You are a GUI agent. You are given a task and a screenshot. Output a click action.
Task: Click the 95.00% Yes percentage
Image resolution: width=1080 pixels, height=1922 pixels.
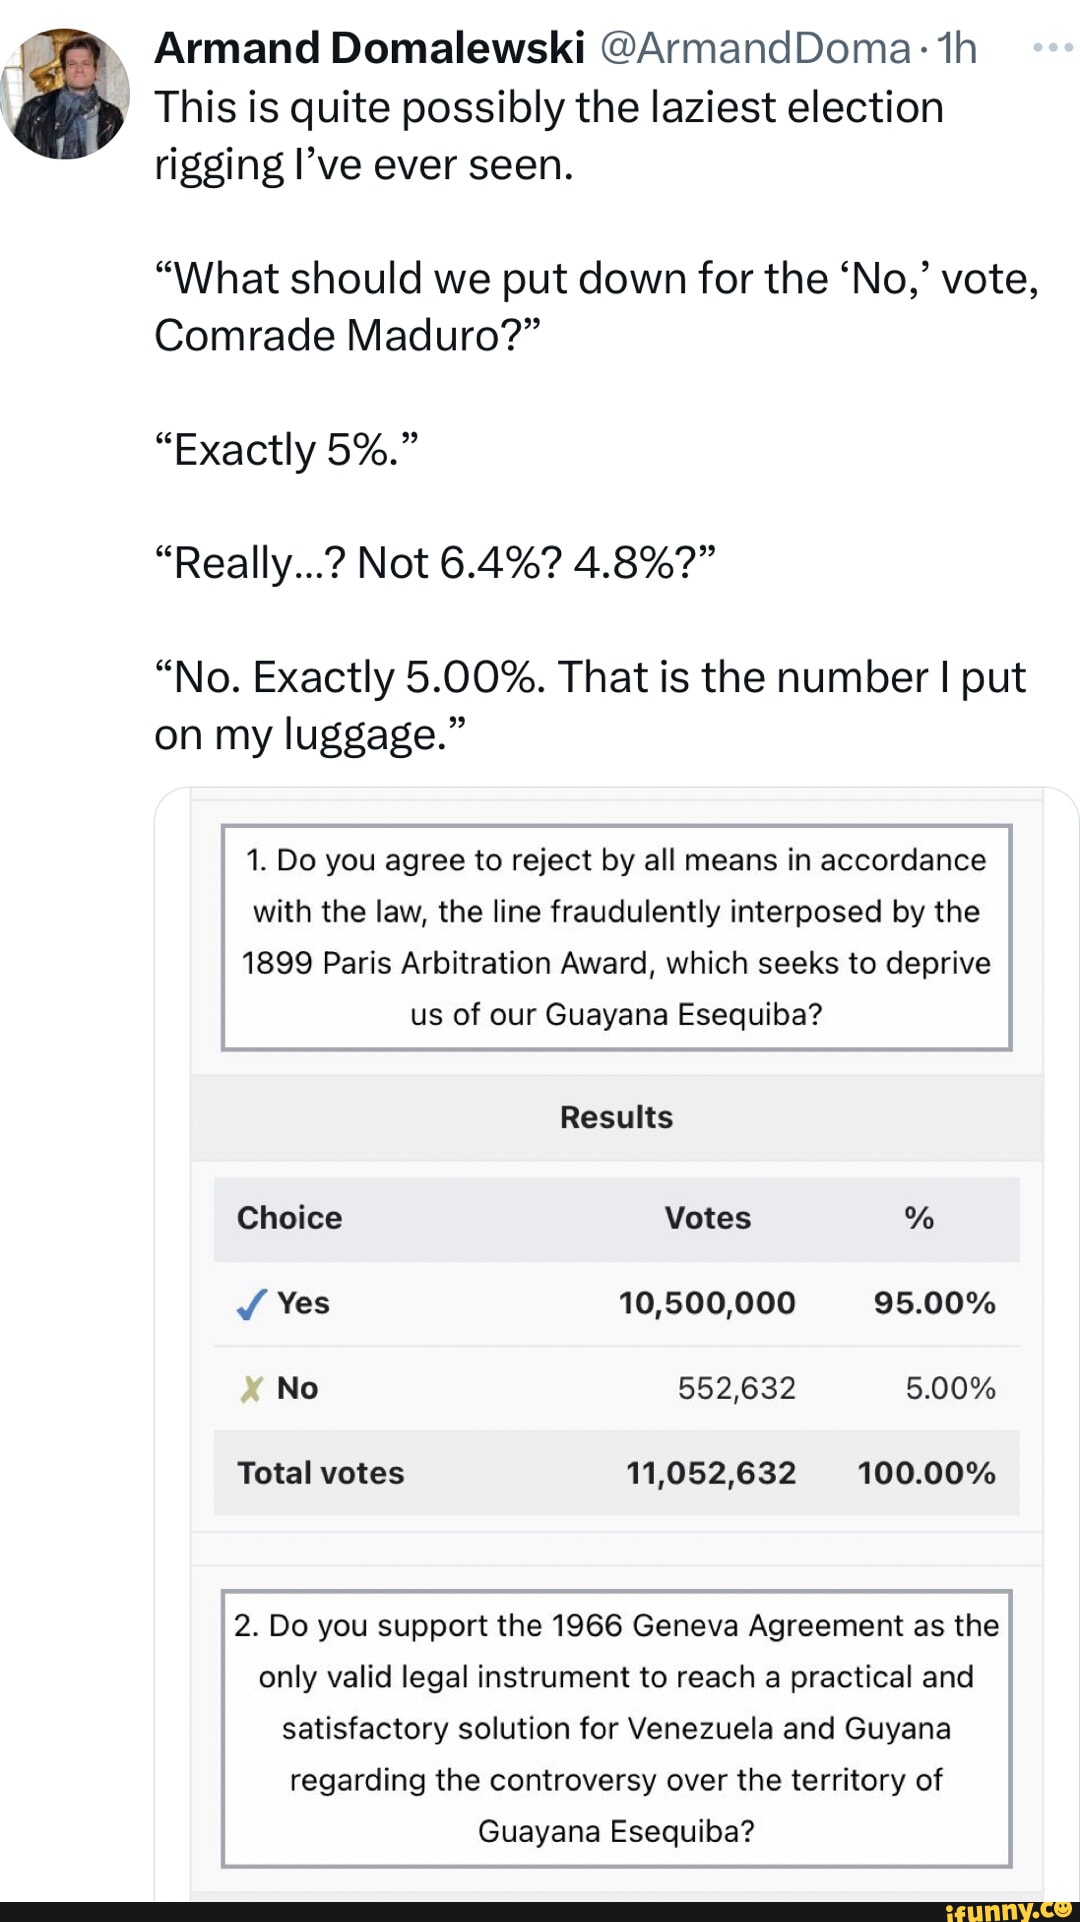point(934,1303)
